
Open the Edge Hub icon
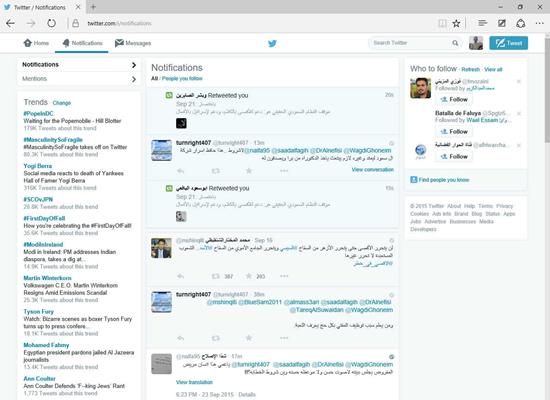pyautogui.click(x=483, y=23)
